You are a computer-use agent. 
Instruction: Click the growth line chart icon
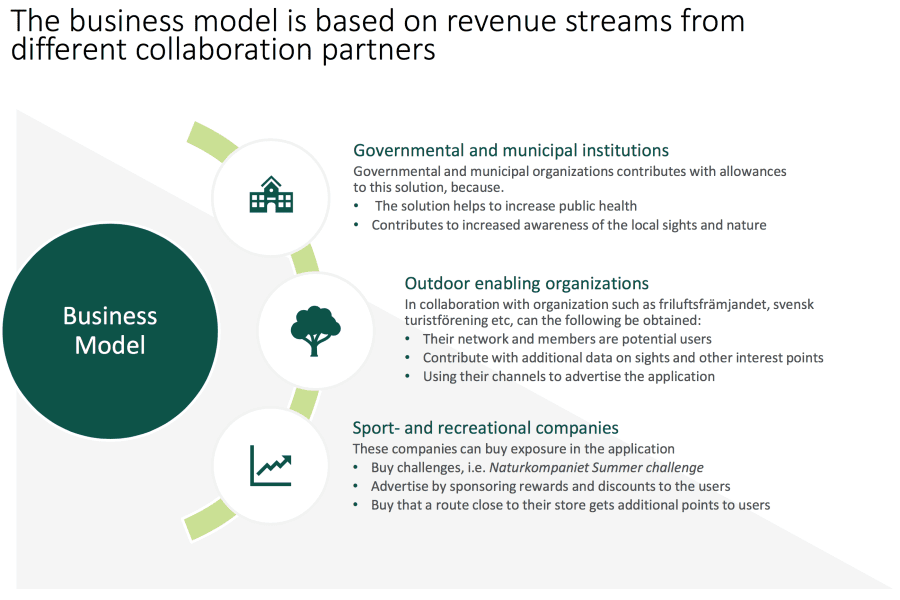[x=270, y=465]
